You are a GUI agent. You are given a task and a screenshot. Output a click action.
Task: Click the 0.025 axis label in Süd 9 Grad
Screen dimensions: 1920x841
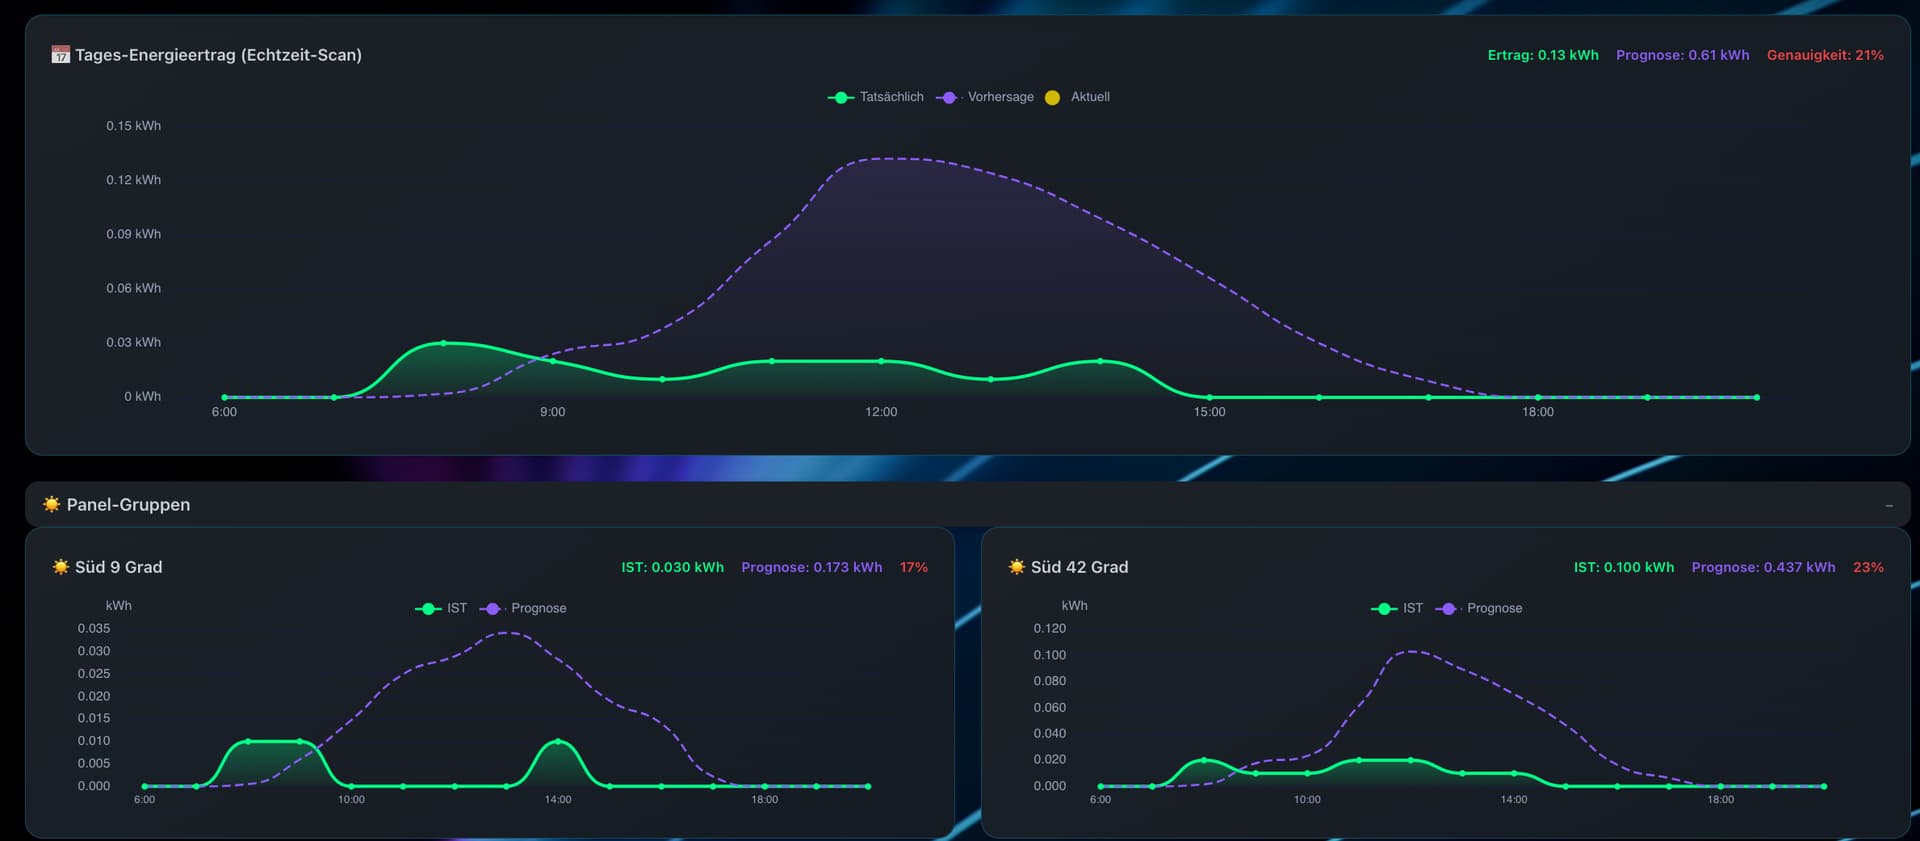[x=94, y=674]
